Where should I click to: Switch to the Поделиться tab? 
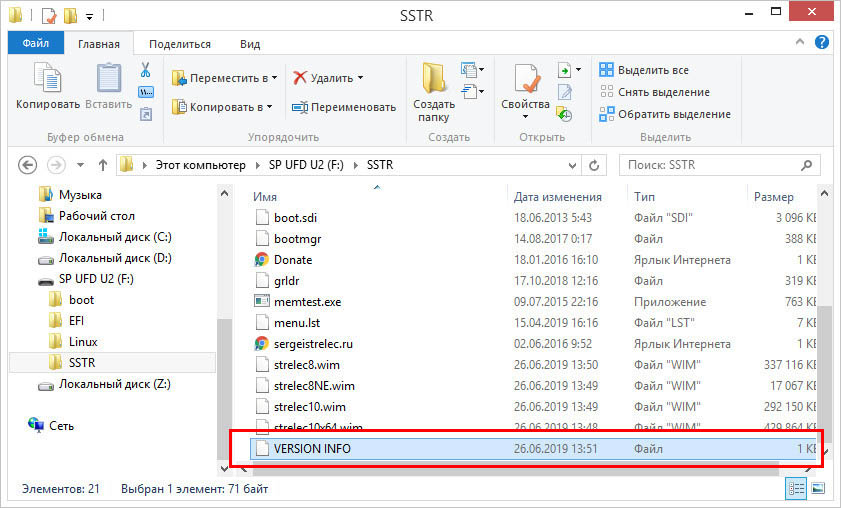pyautogui.click(x=180, y=44)
